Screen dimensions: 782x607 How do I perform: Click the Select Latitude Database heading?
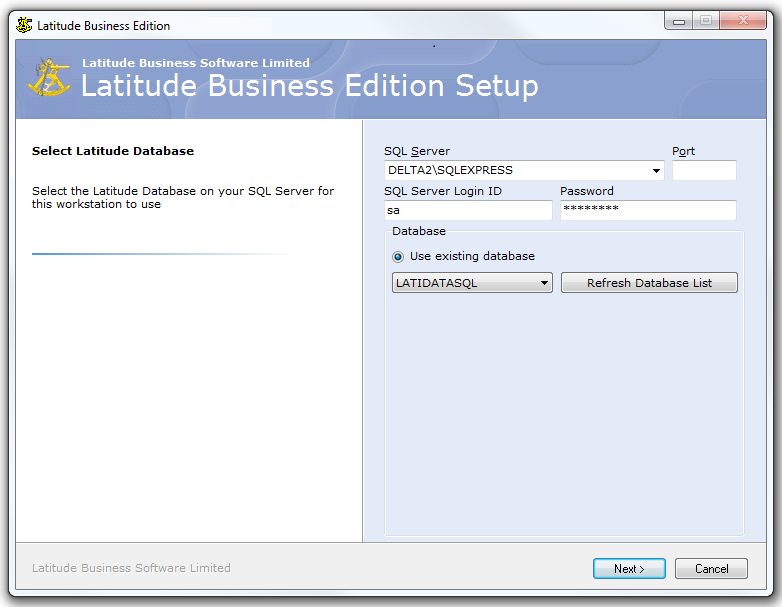tap(113, 152)
